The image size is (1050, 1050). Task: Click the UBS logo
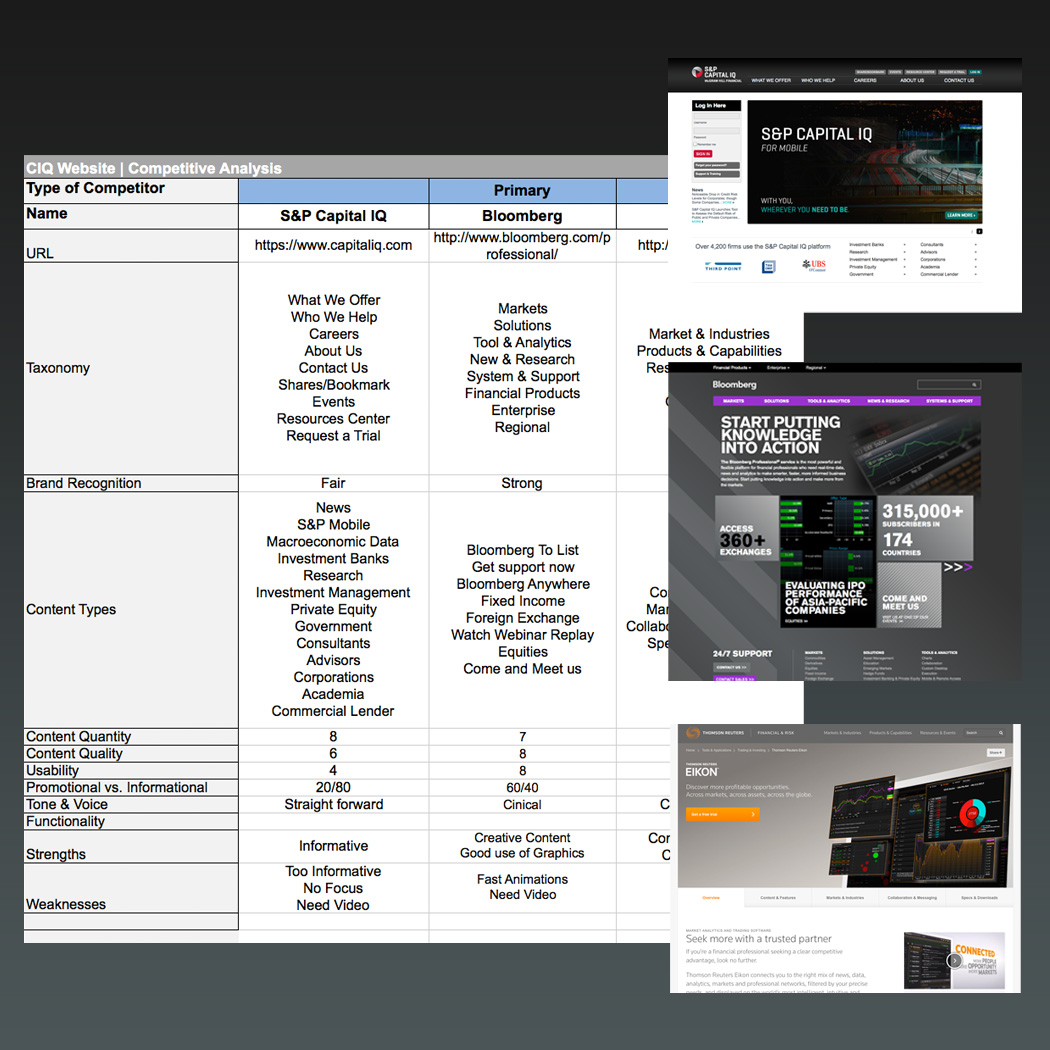(x=814, y=265)
